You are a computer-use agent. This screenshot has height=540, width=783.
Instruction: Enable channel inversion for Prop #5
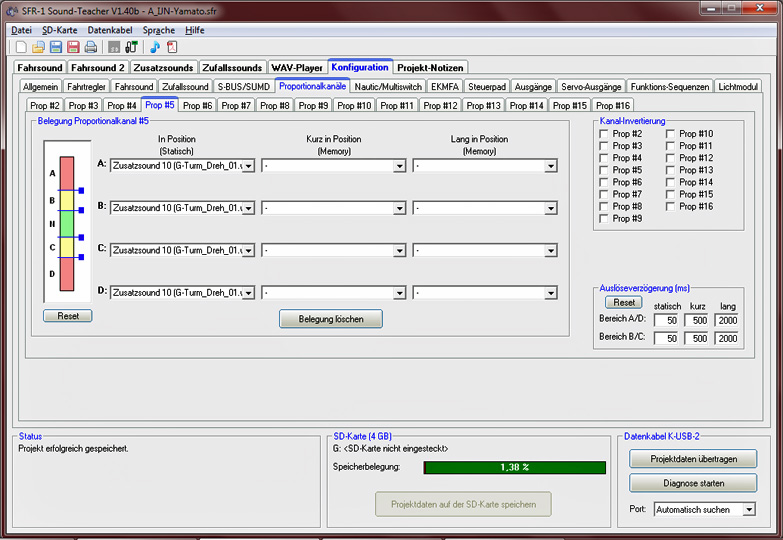point(604,170)
